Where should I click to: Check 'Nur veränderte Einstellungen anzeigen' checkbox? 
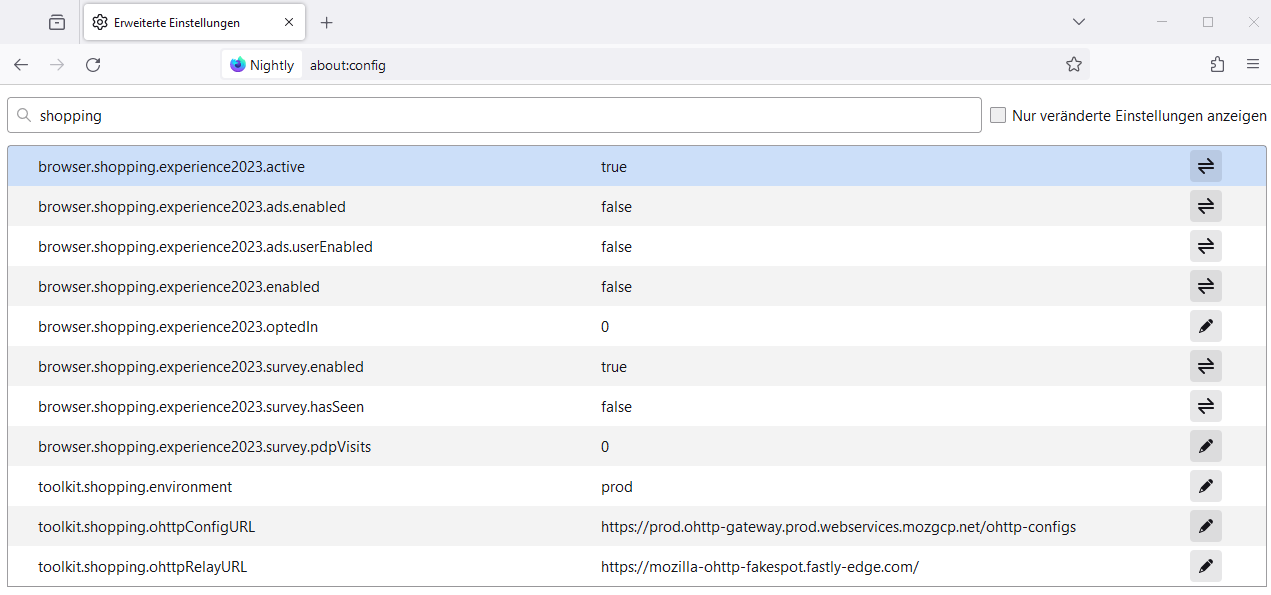tap(998, 115)
